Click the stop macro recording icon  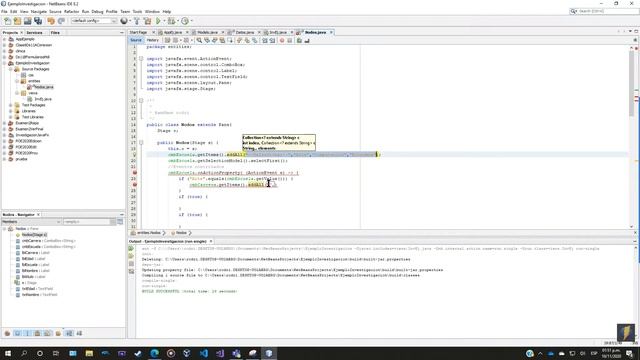(x=289, y=40)
